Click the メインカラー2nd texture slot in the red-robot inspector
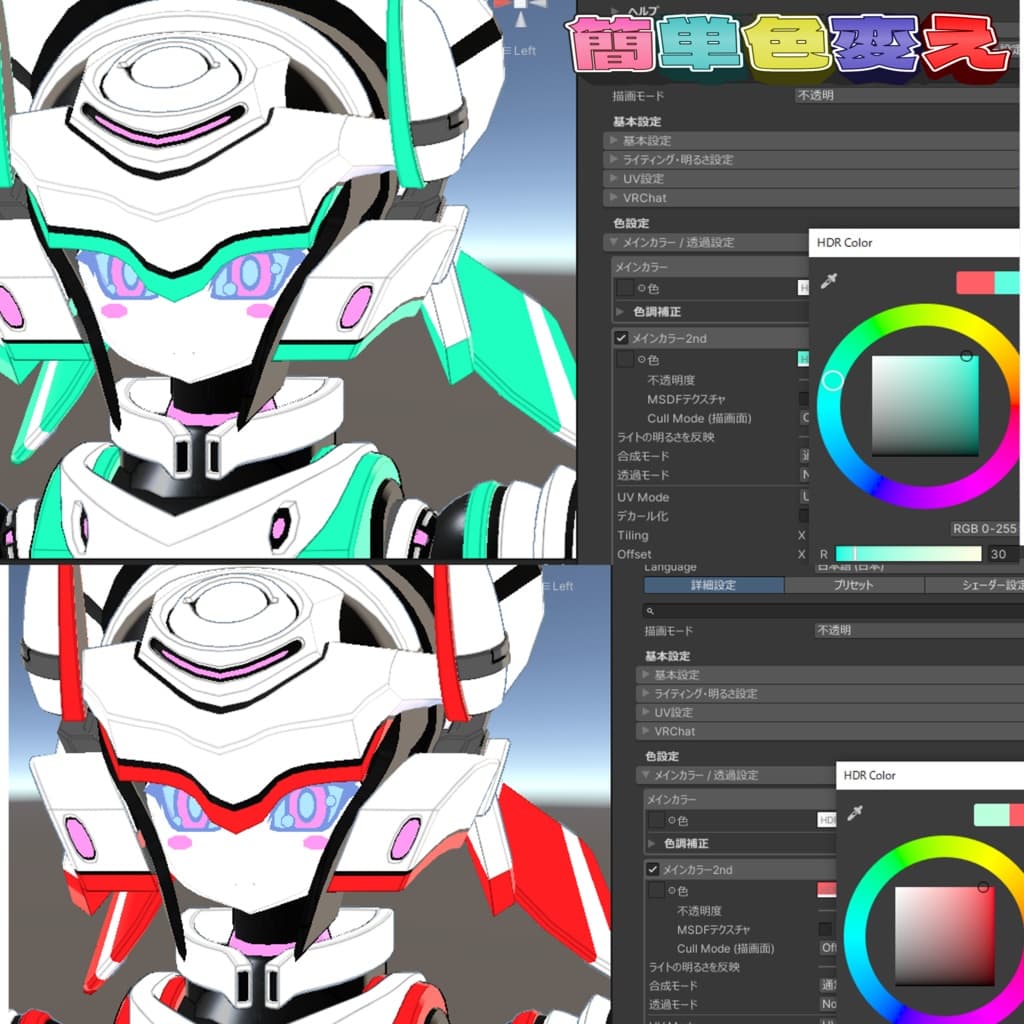 (x=655, y=890)
